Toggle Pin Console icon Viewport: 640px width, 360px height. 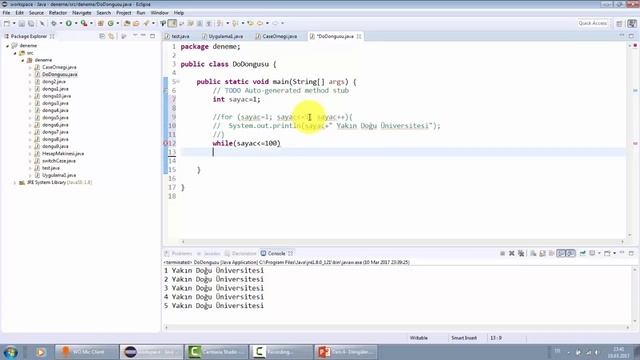[x=583, y=253]
